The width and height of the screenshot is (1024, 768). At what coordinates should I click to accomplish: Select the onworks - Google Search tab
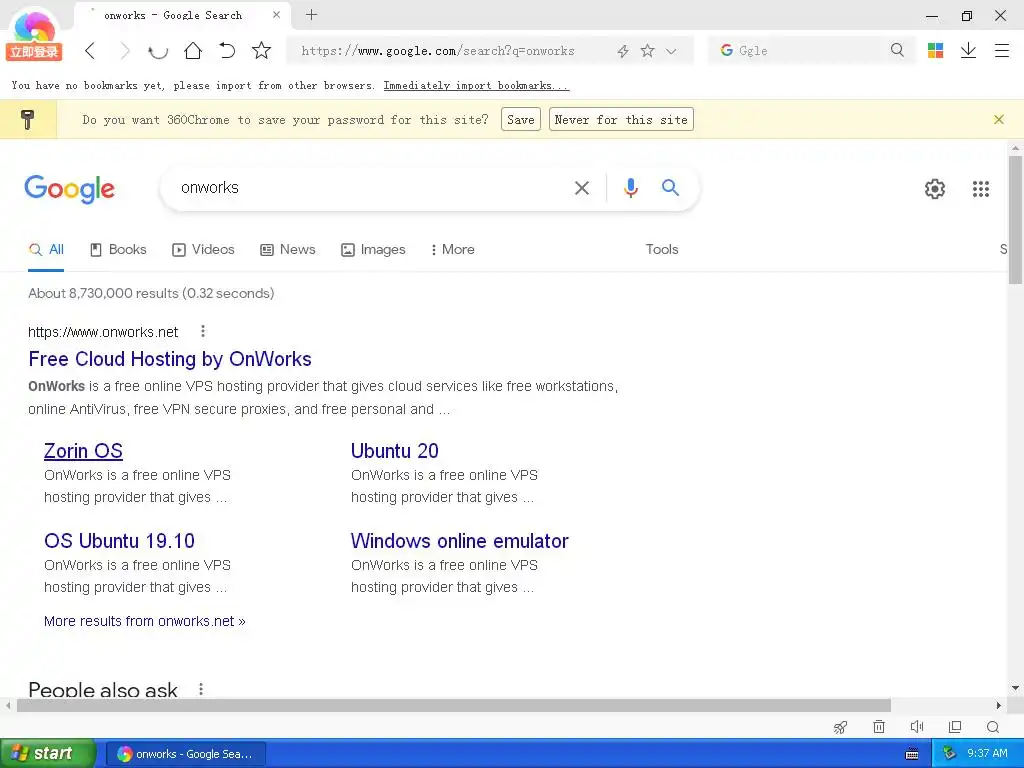173,15
